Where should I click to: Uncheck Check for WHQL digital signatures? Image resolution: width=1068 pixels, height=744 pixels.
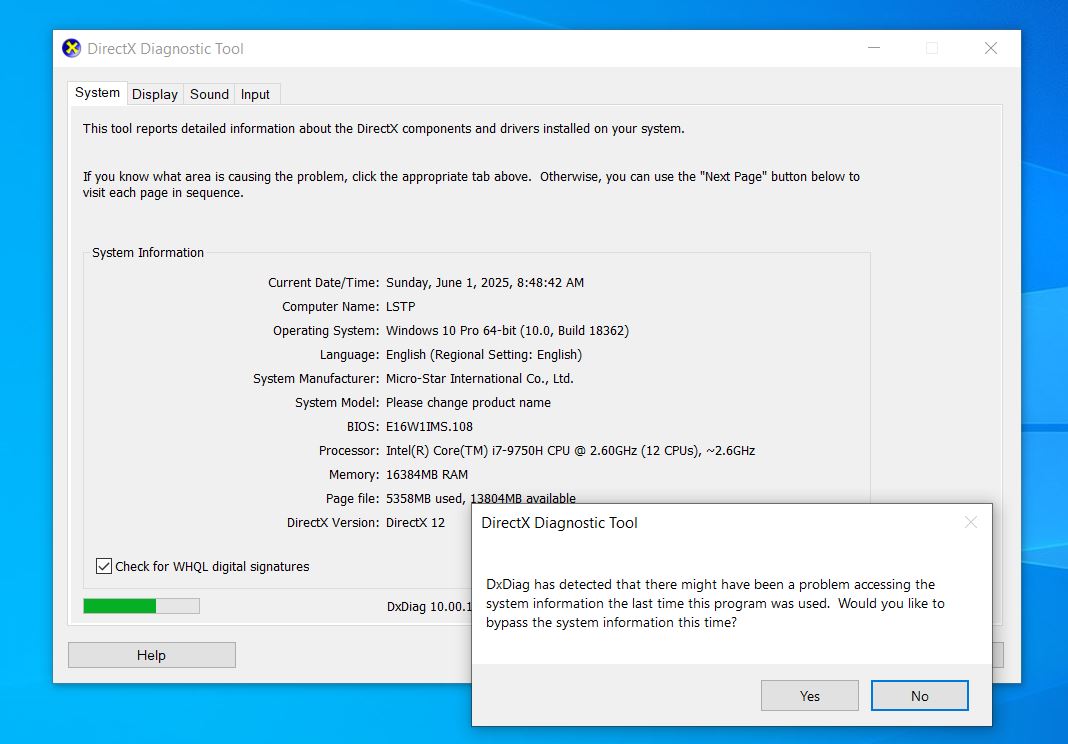104,566
